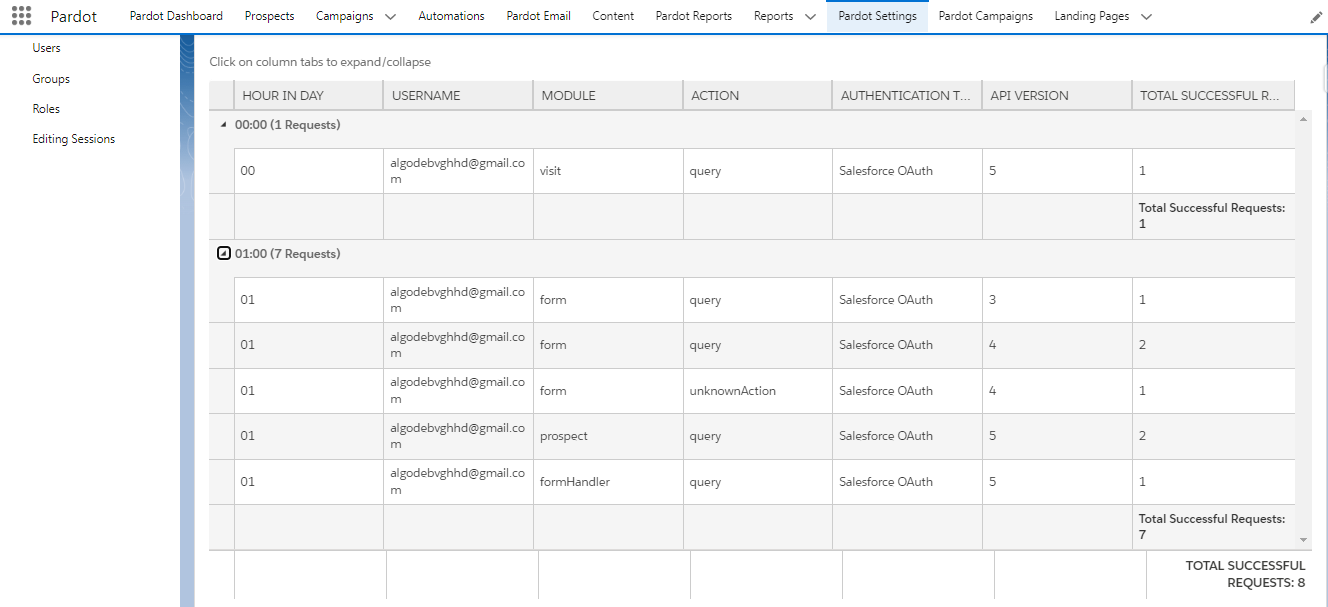Go to the Prospects tab
1328x607 pixels.
[269, 16]
